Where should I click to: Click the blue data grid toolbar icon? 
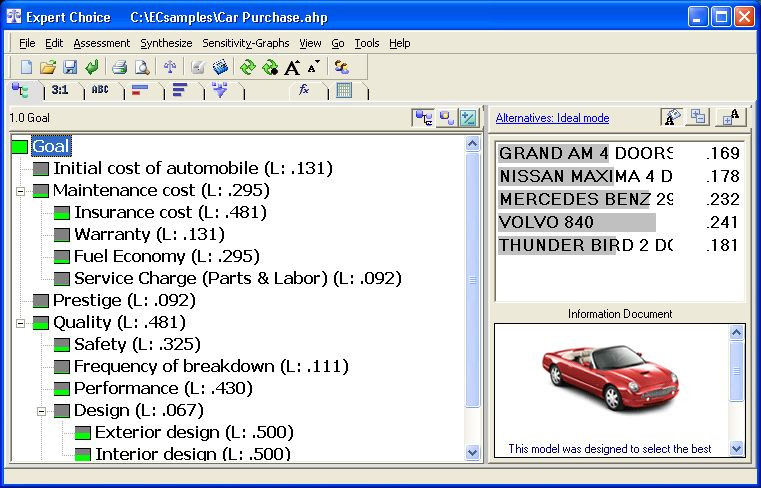[220, 67]
